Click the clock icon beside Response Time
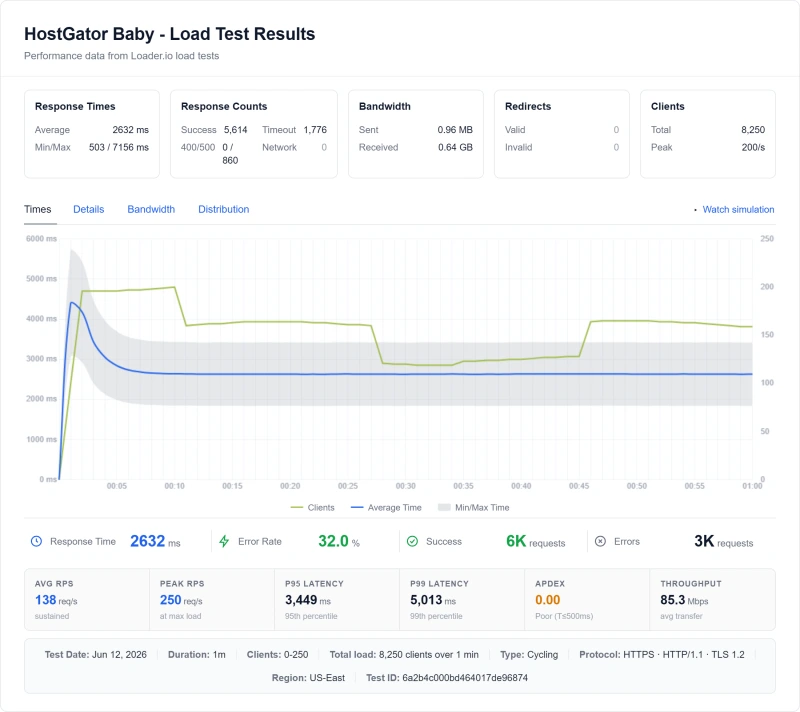The image size is (800, 712). click(36, 541)
